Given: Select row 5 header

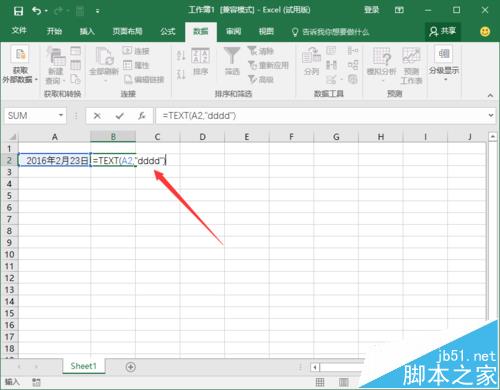Looking at the screenshot, I should pyautogui.click(x=9, y=196).
